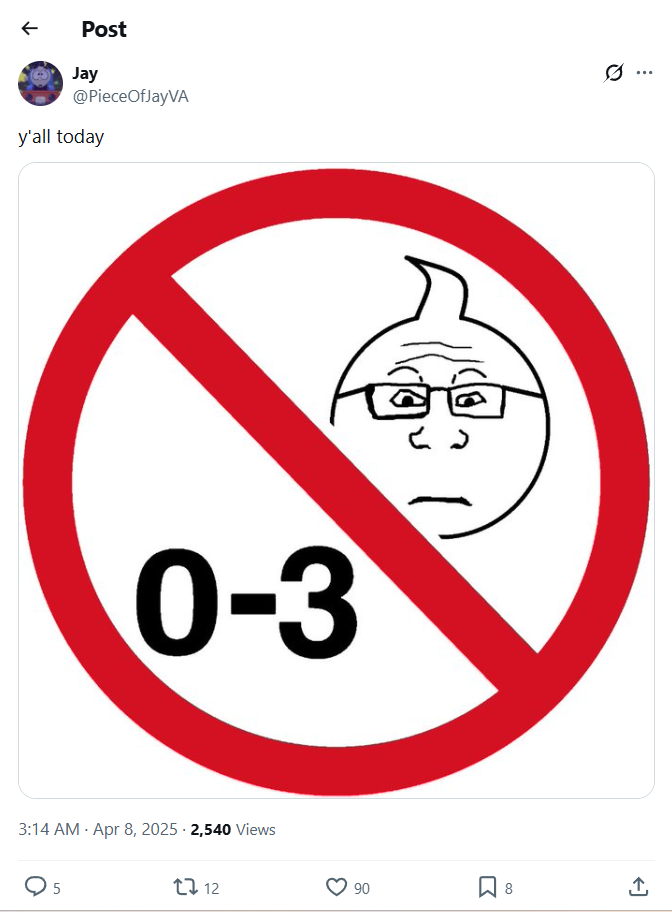The width and height of the screenshot is (672, 912).
Task: Open Jay's profile avatar picture
Action: 40,83
